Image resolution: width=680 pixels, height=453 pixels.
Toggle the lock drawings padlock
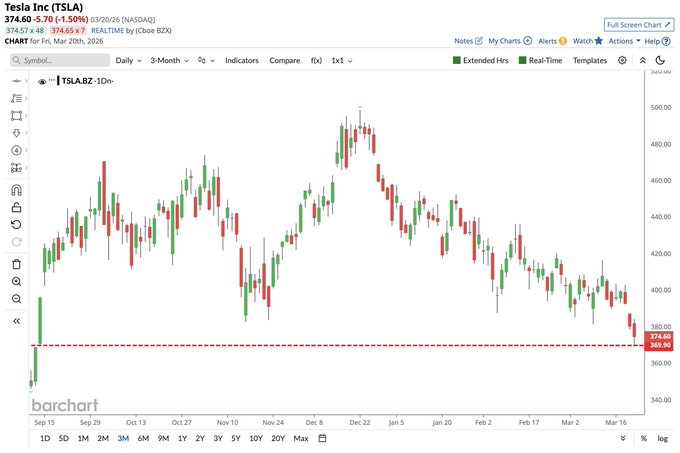point(16,207)
